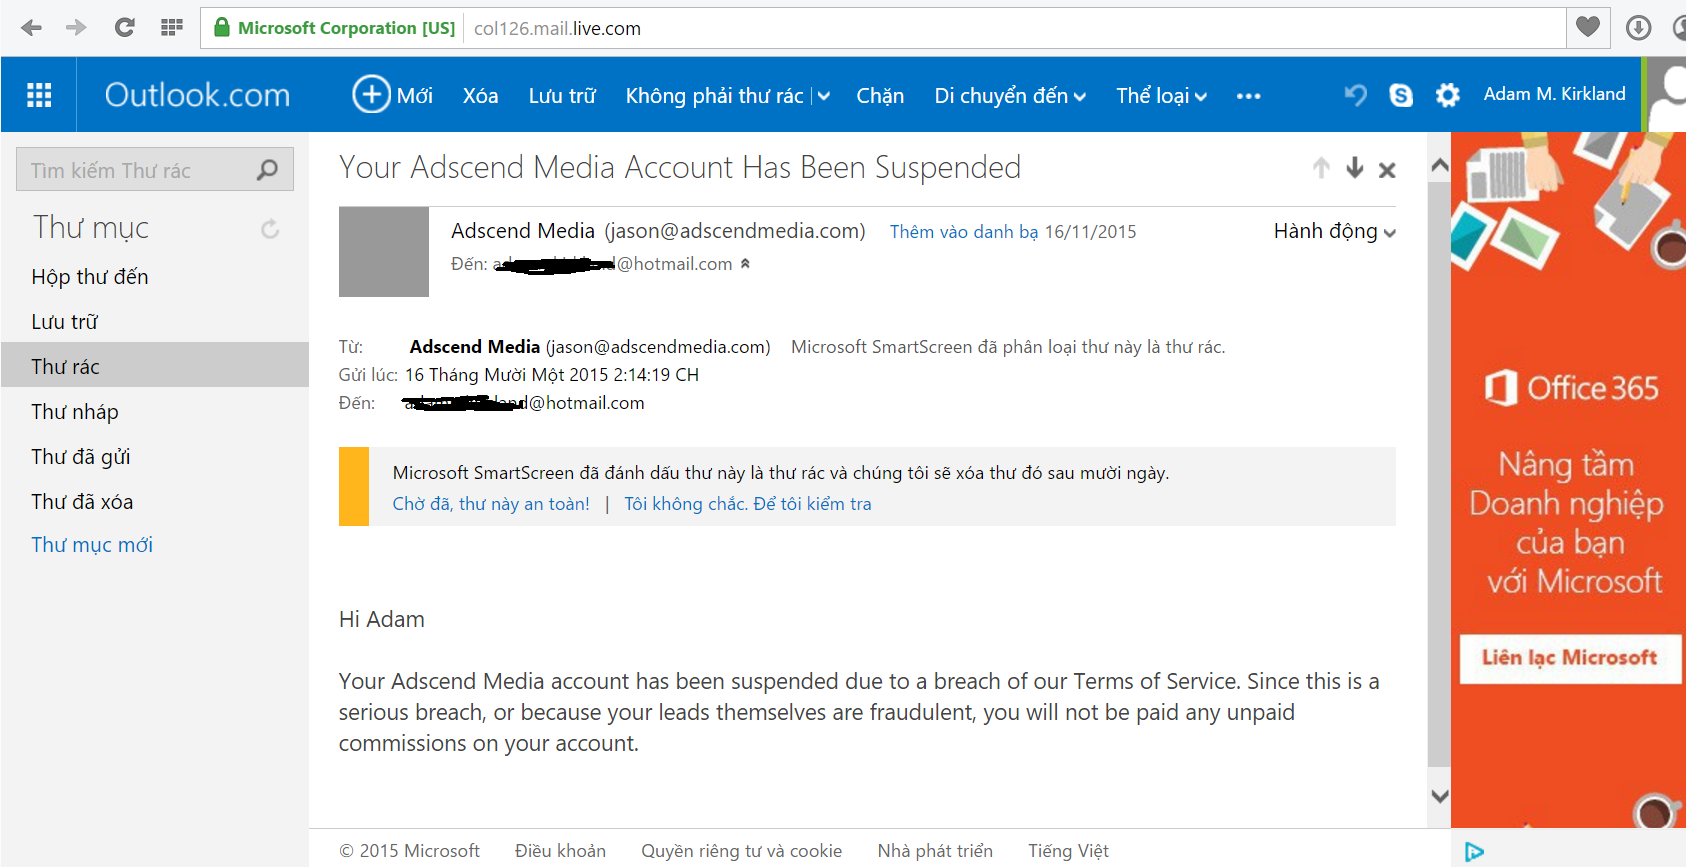Click the search magnifier icon
Image resolution: width=1686 pixels, height=867 pixels.
tap(267, 170)
